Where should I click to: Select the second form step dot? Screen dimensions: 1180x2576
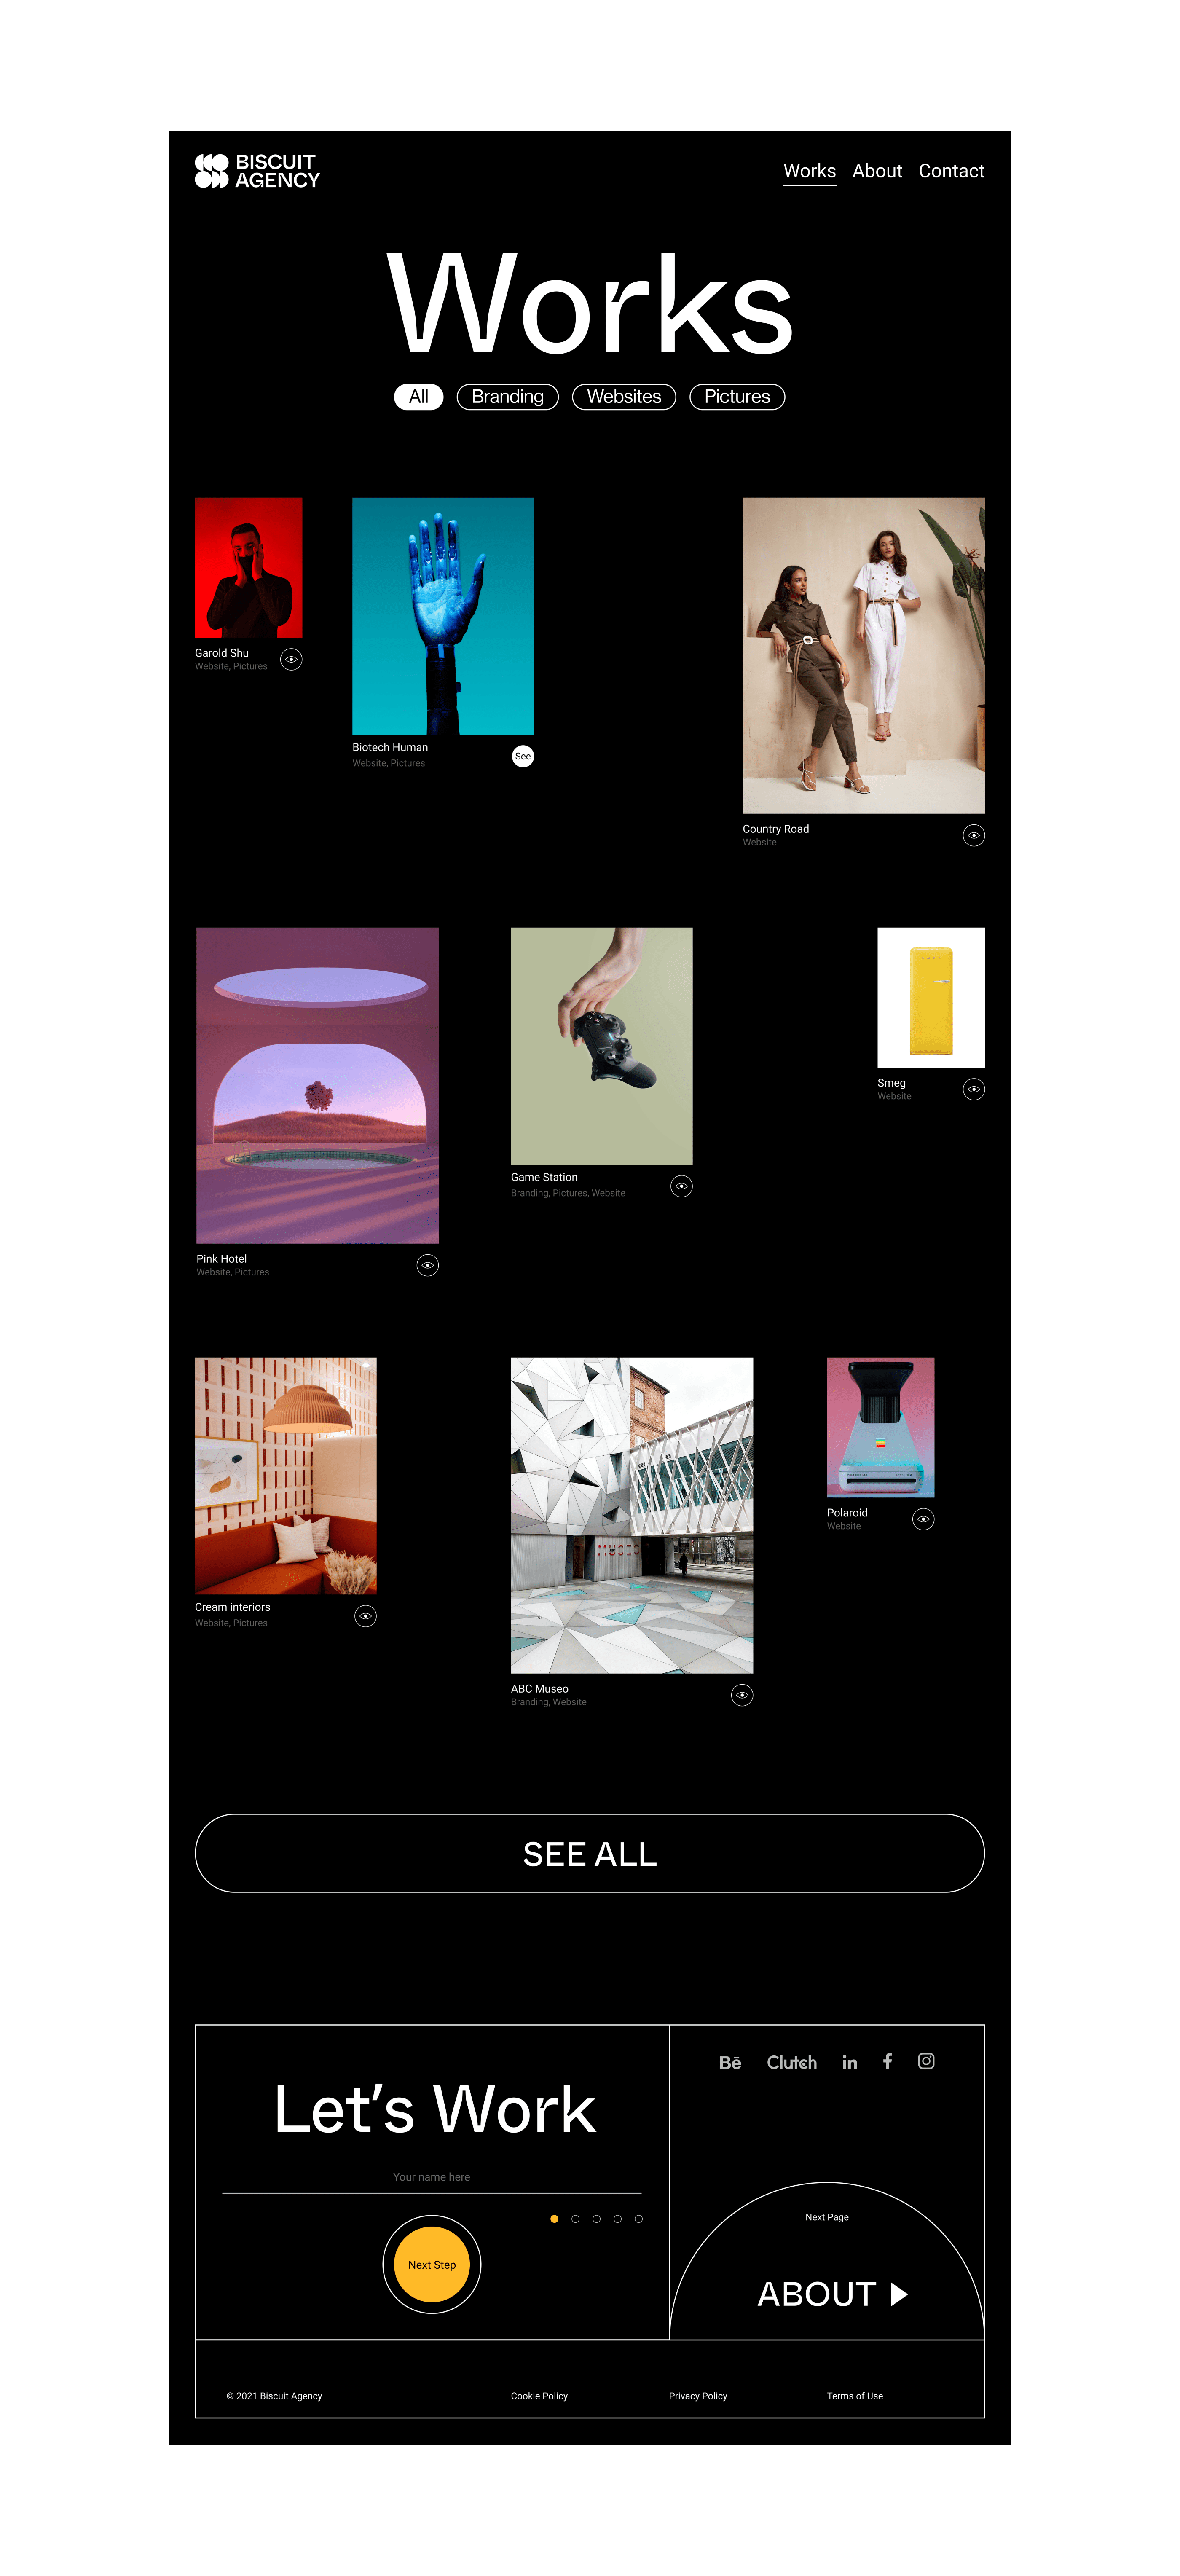575,2219
